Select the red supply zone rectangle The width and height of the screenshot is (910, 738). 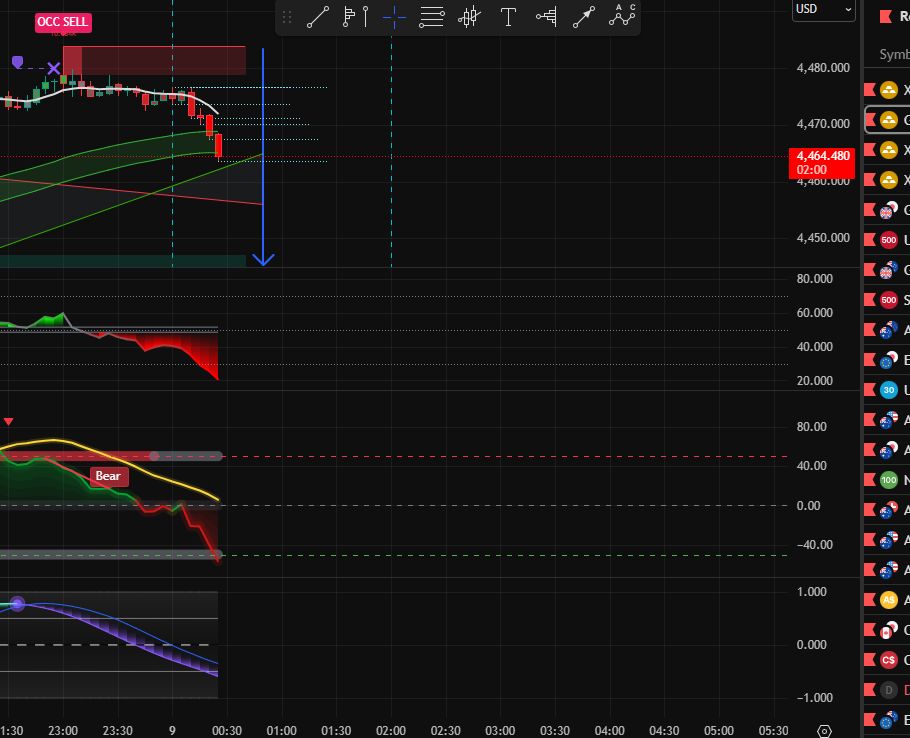point(154,60)
